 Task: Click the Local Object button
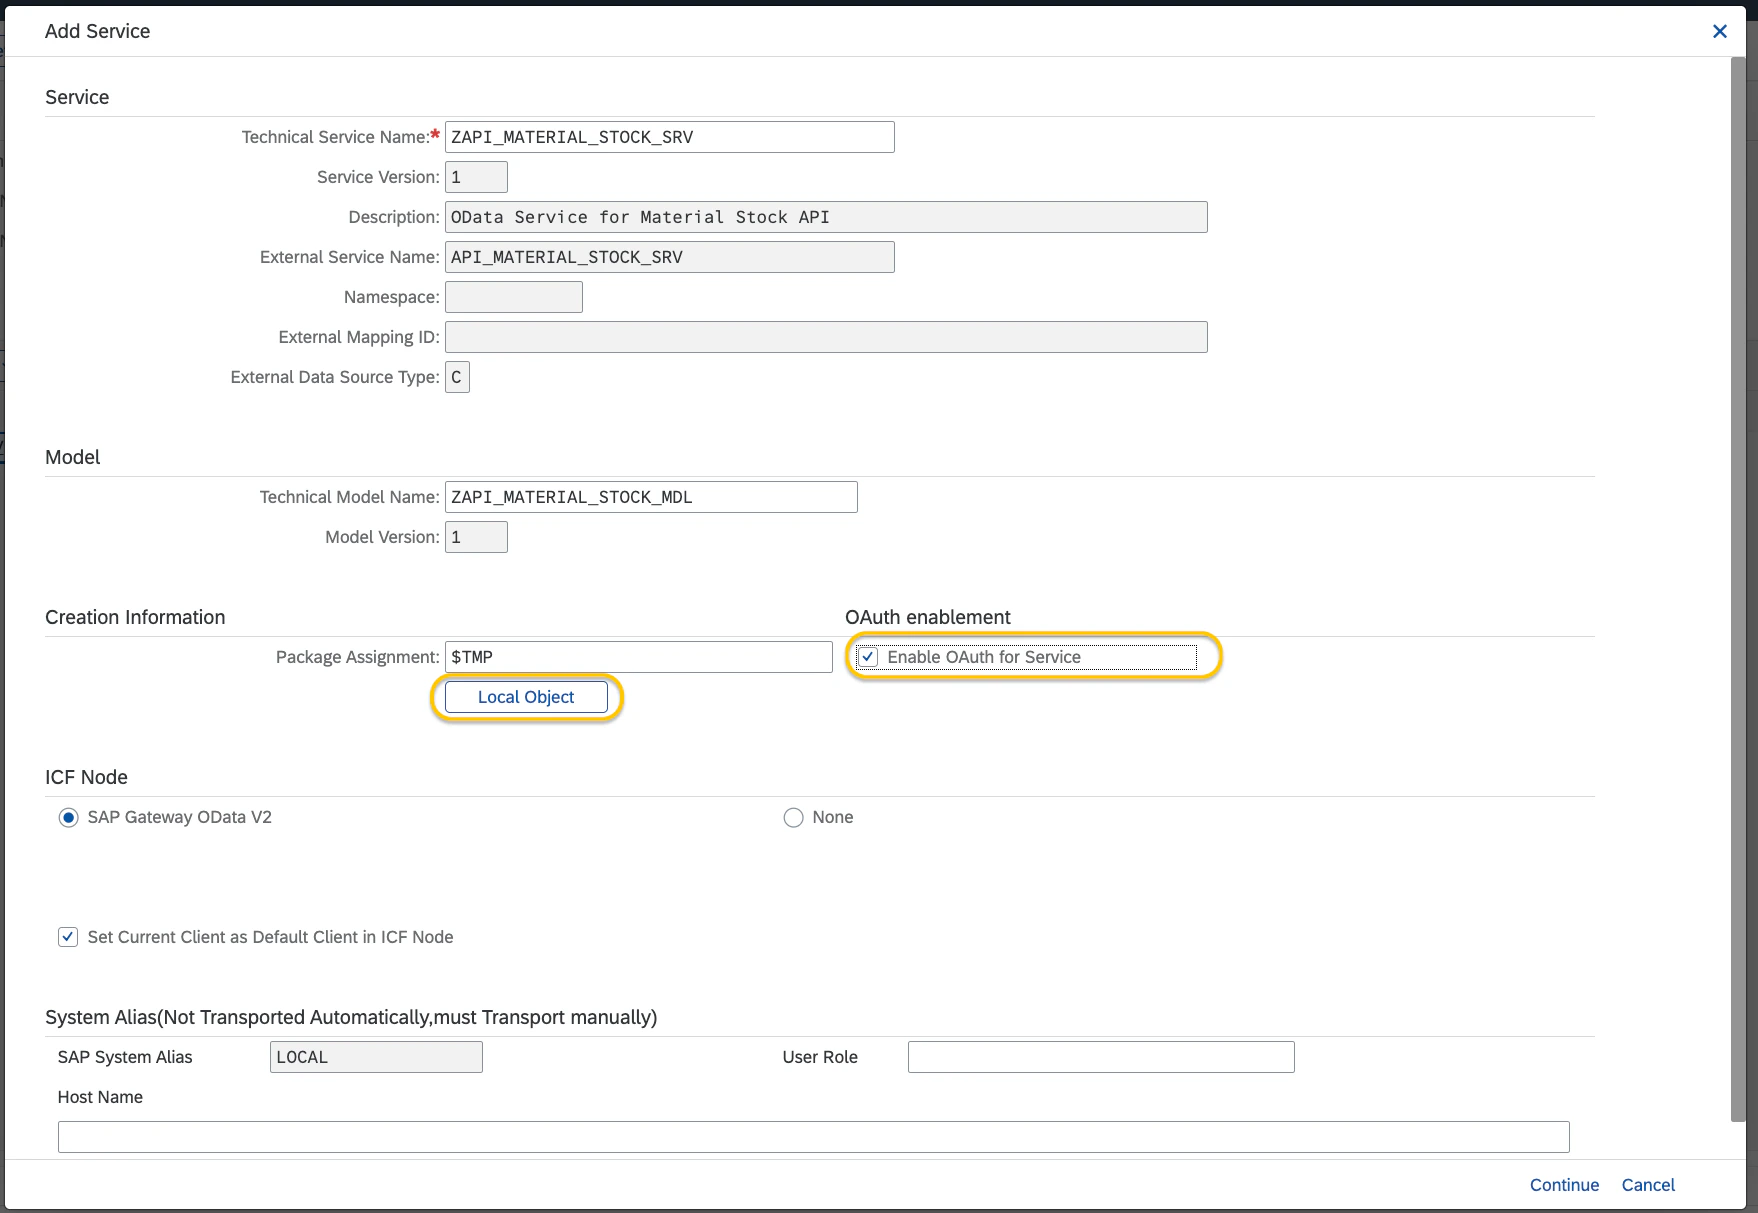(x=526, y=697)
